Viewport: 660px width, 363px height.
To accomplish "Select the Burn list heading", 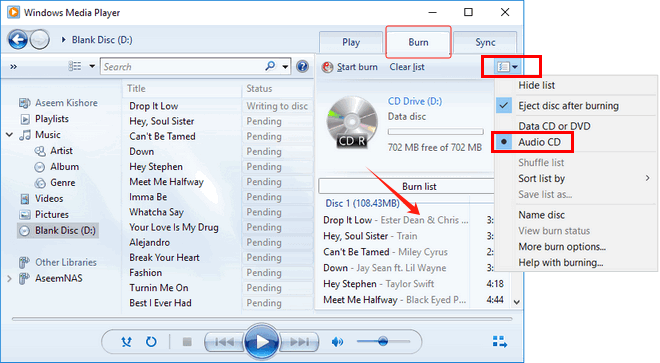I will 419,186.
